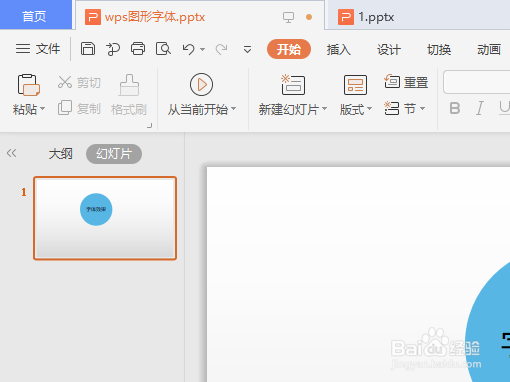The width and height of the screenshot is (510, 382).
Task: Open the 切换 ribbon tab
Action: pyautogui.click(x=439, y=49)
